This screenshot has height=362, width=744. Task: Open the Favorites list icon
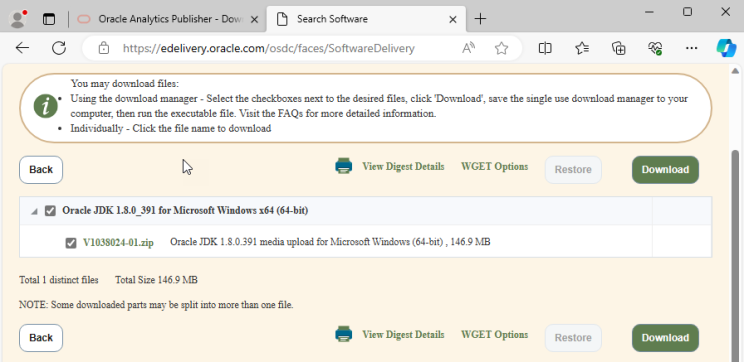point(582,48)
